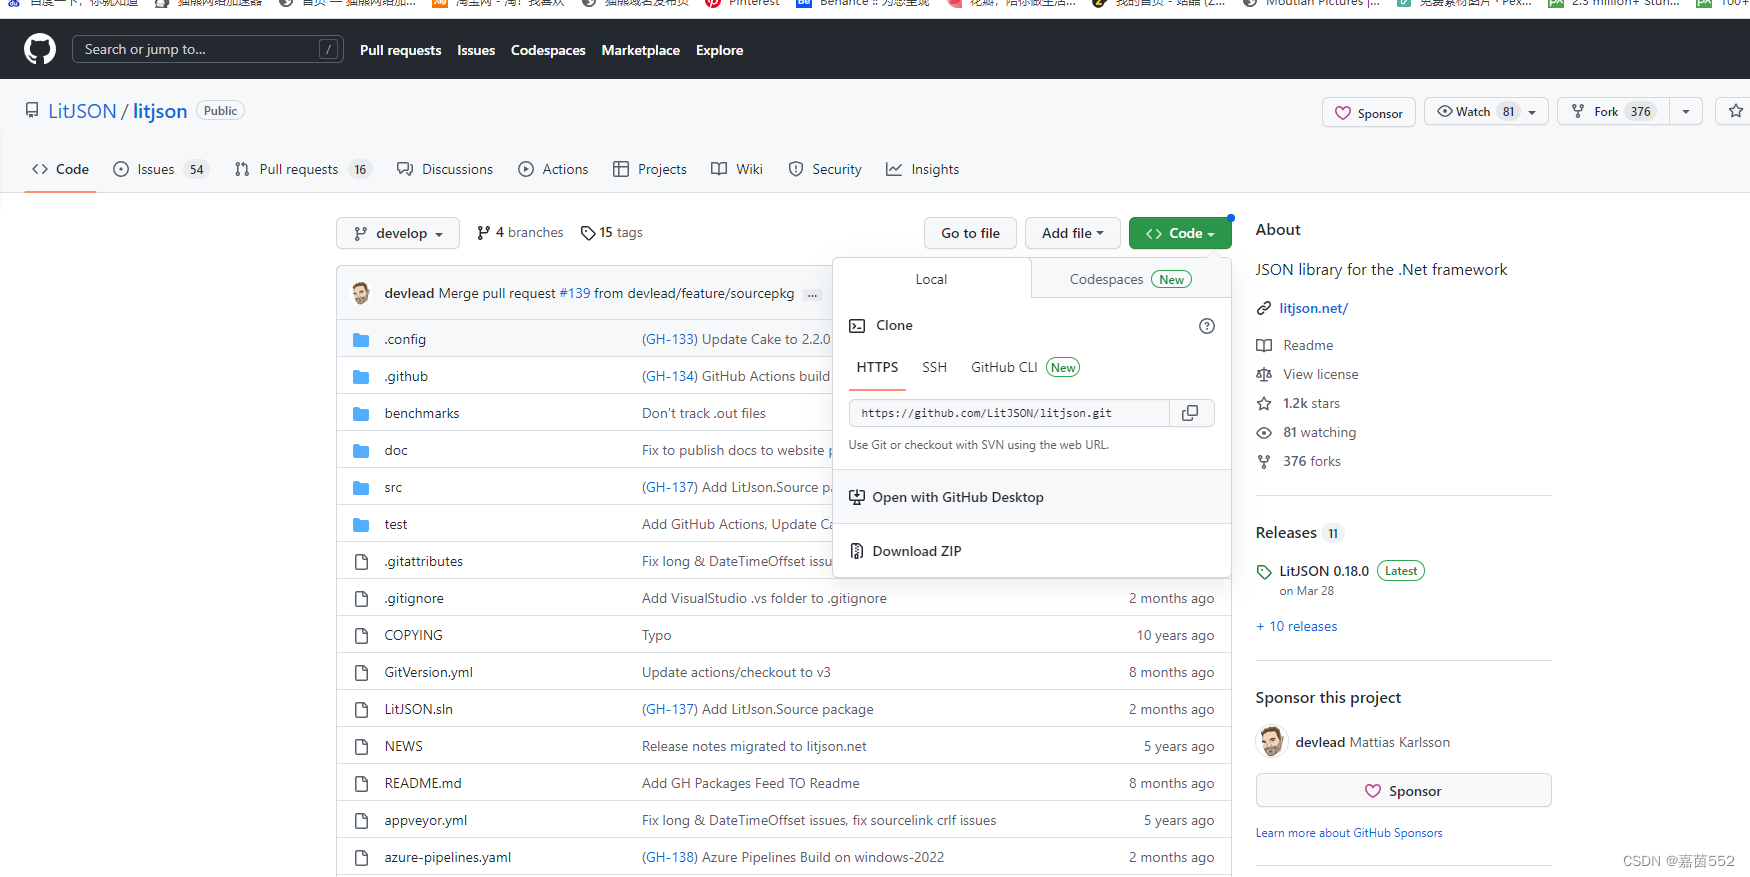Open the Issues tab
The width and height of the screenshot is (1750, 877).
160,169
